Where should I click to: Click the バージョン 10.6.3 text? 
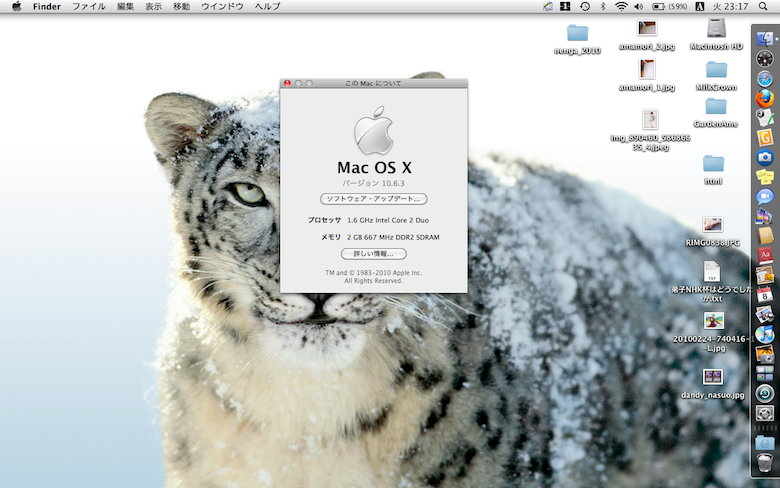pos(373,183)
